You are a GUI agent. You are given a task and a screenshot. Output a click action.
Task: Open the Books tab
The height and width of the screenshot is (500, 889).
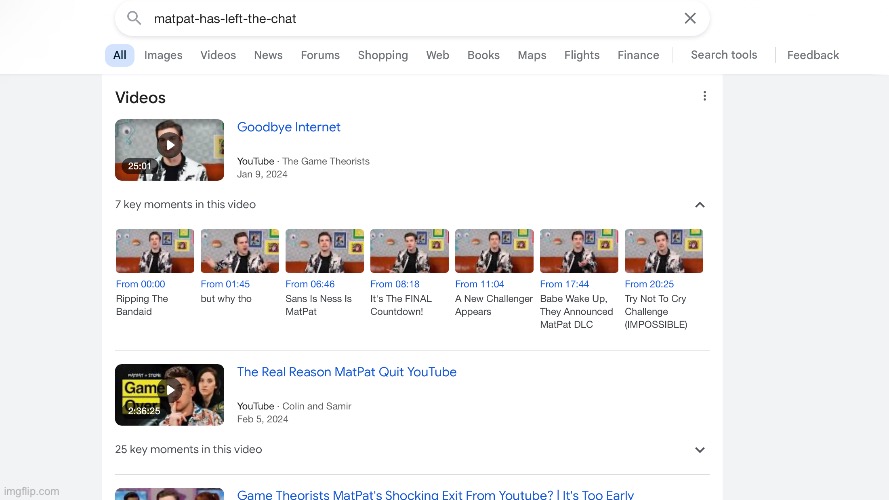[484, 55]
